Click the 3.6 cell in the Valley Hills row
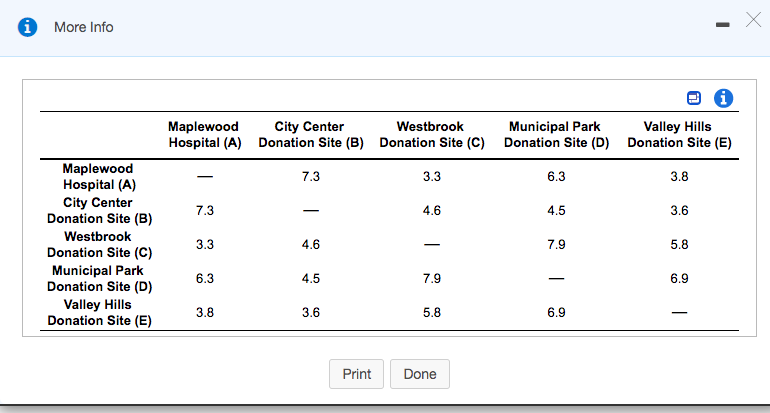The height and width of the screenshot is (413, 770). pos(311,312)
